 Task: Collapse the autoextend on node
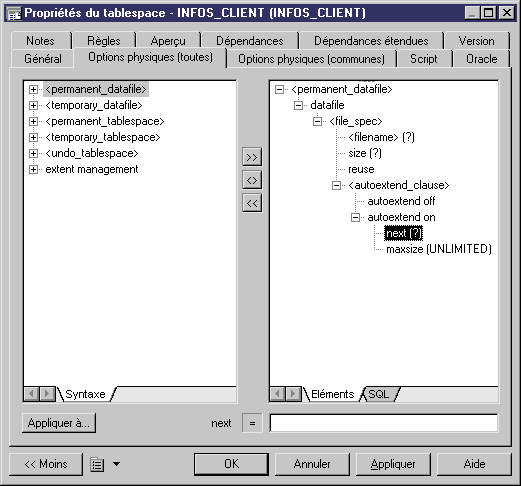[x=355, y=217]
